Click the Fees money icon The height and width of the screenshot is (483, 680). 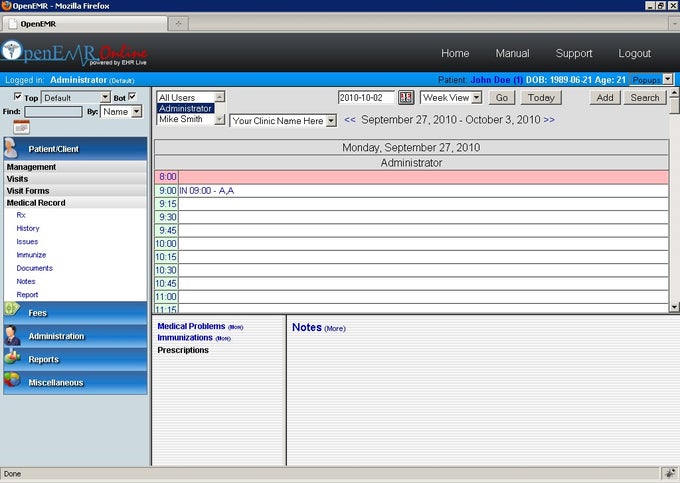13,312
